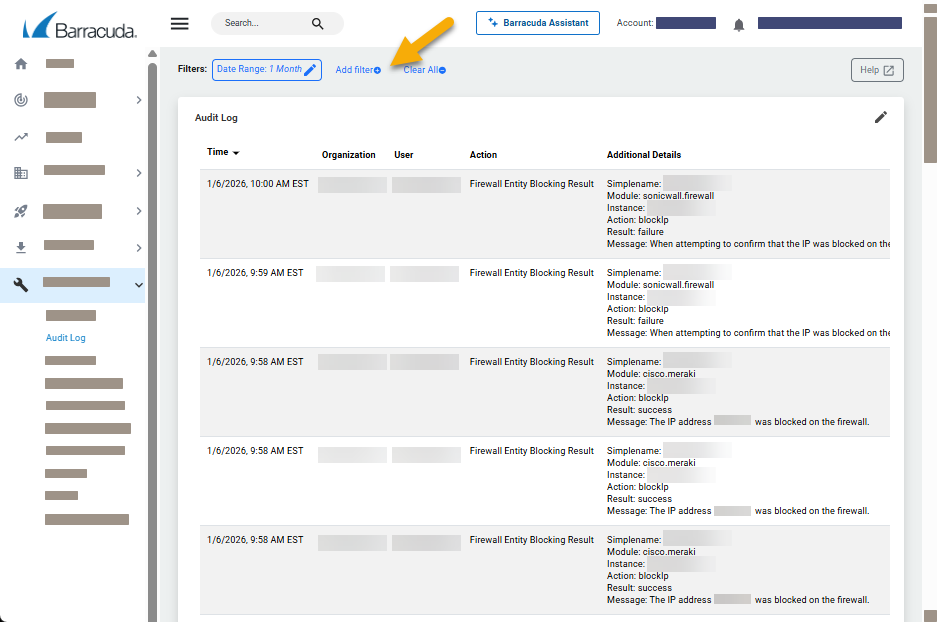Open Audit Log in the sidebar submenu
The width and height of the screenshot is (937, 622).
click(x=66, y=338)
